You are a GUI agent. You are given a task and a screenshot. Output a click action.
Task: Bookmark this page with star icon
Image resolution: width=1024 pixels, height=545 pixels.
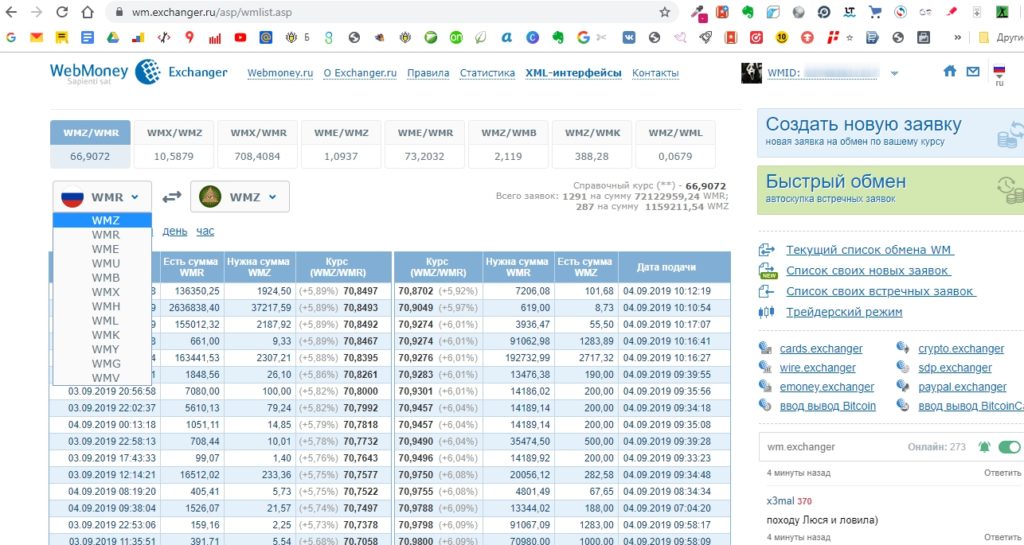pyautogui.click(x=665, y=12)
